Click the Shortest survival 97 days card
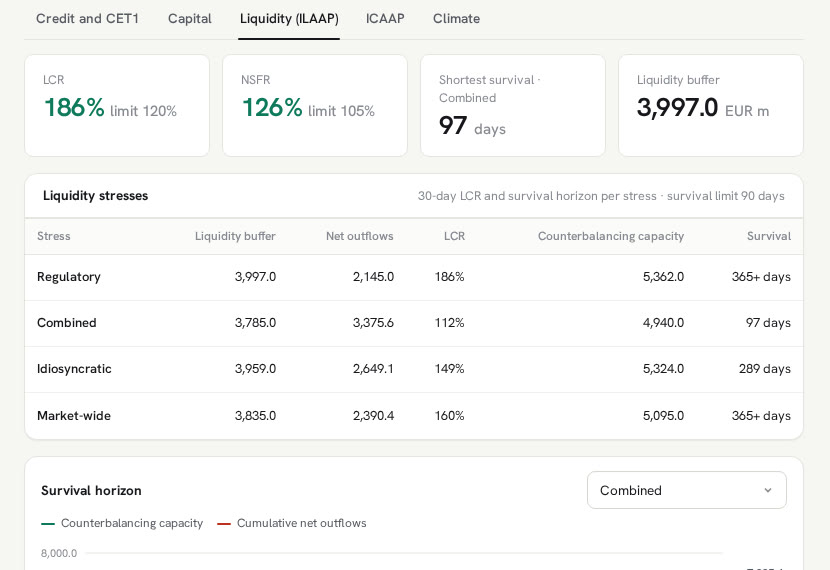Image resolution: width=830 pixels, height=570 pixels. (513, 105)
